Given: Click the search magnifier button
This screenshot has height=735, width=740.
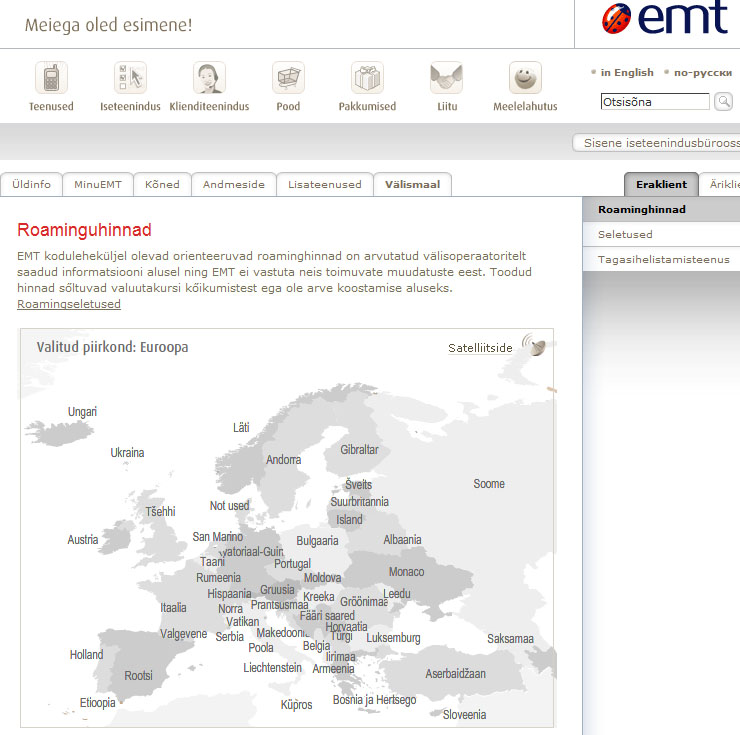Looking at the screenshot, I should pos(723,101).
